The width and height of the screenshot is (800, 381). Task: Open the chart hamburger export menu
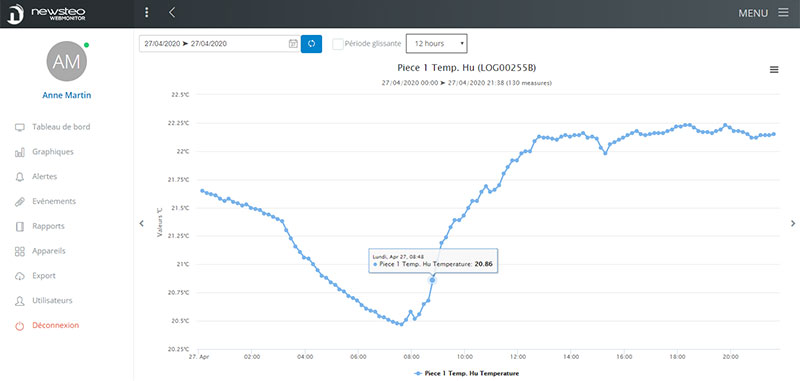tap(774, 70)
